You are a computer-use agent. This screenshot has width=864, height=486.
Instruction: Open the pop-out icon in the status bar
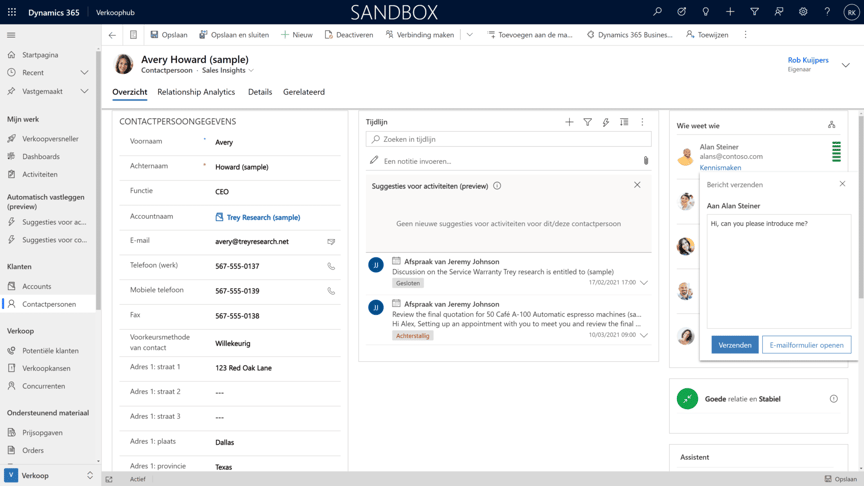(109, 479)
